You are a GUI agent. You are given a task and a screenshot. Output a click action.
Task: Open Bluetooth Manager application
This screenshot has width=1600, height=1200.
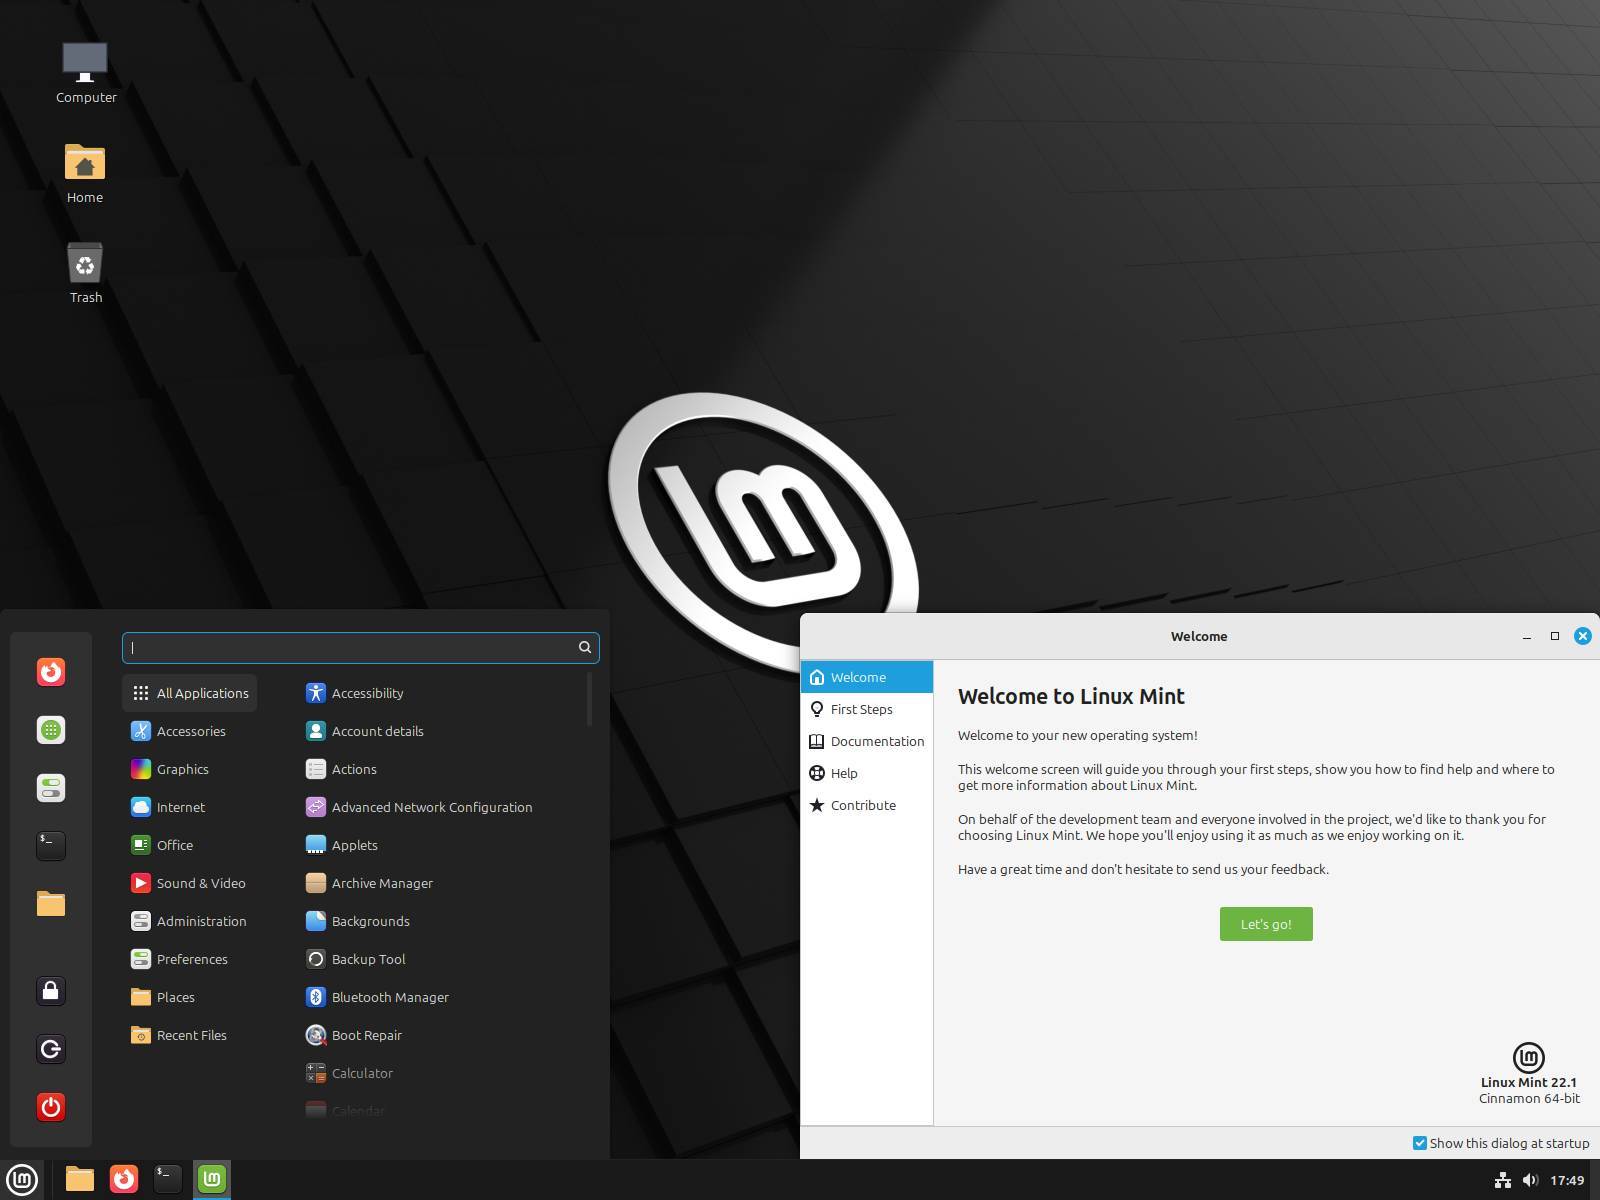[x=378, y=997]
